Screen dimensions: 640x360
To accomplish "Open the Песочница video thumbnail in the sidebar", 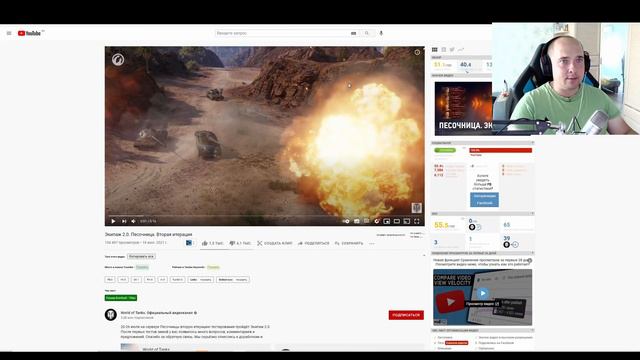I will pos(463,108).
